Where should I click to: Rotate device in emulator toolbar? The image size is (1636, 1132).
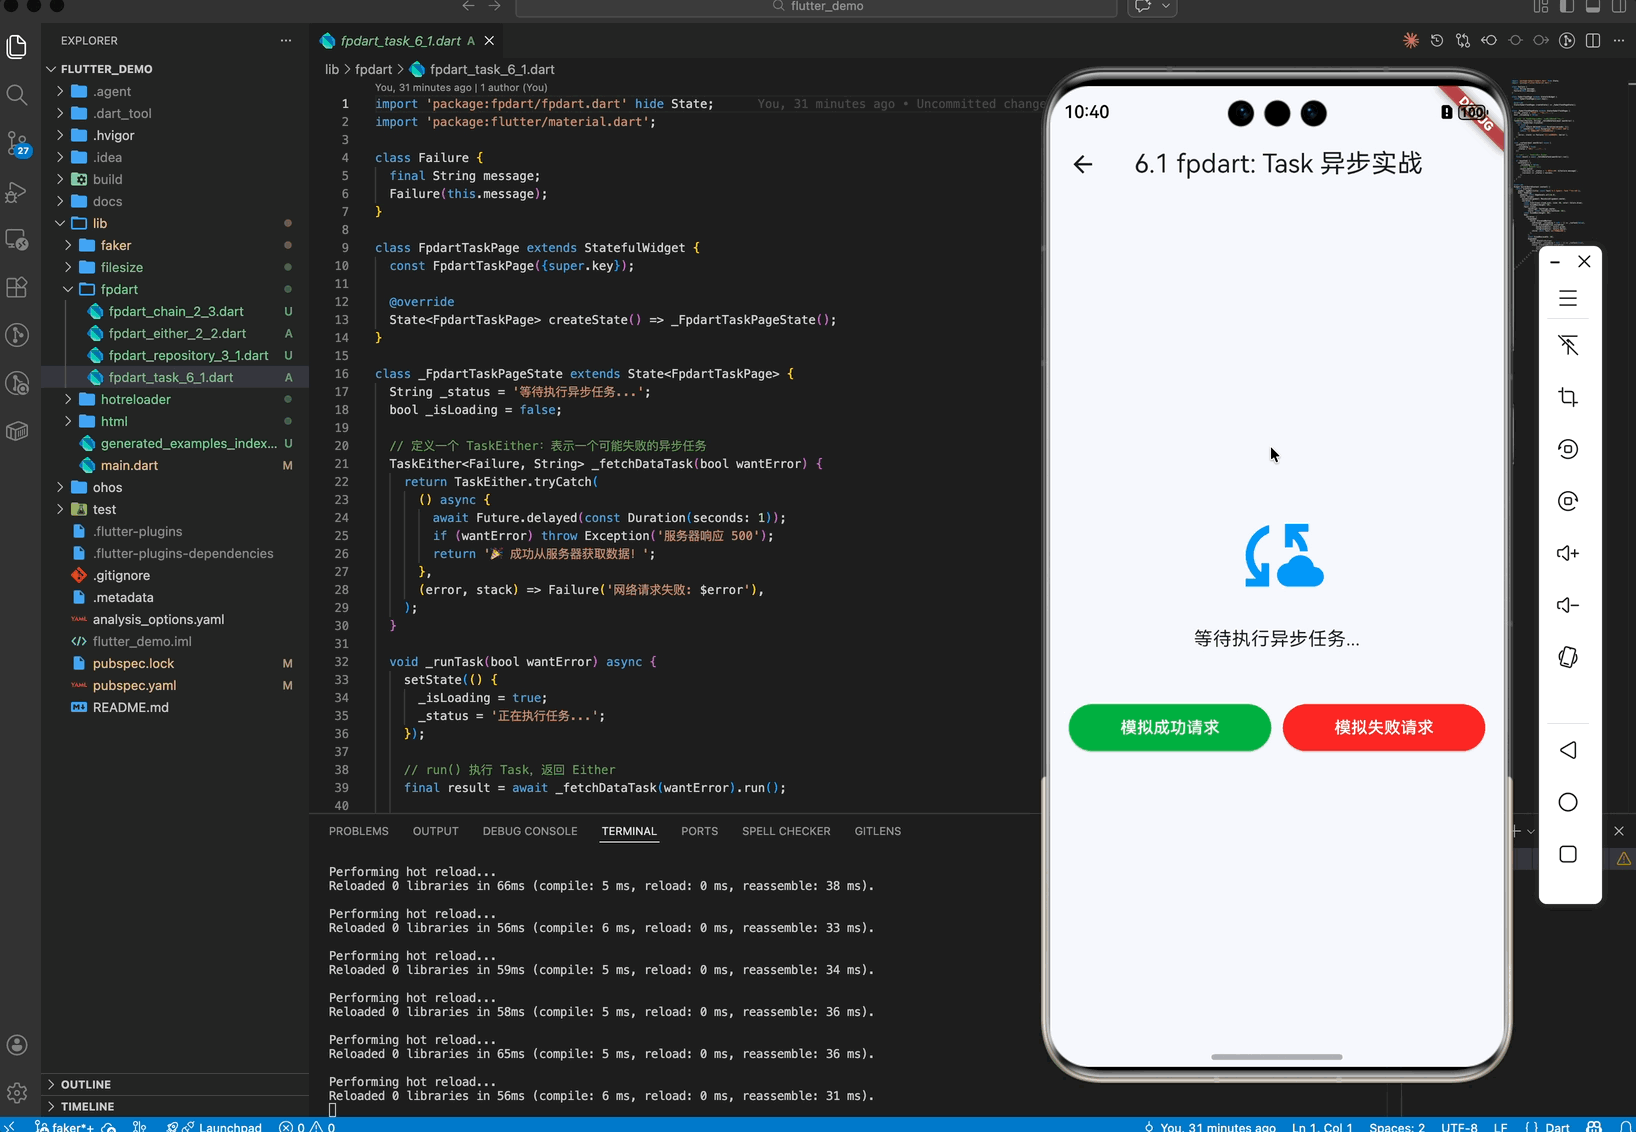point(1568,657)
